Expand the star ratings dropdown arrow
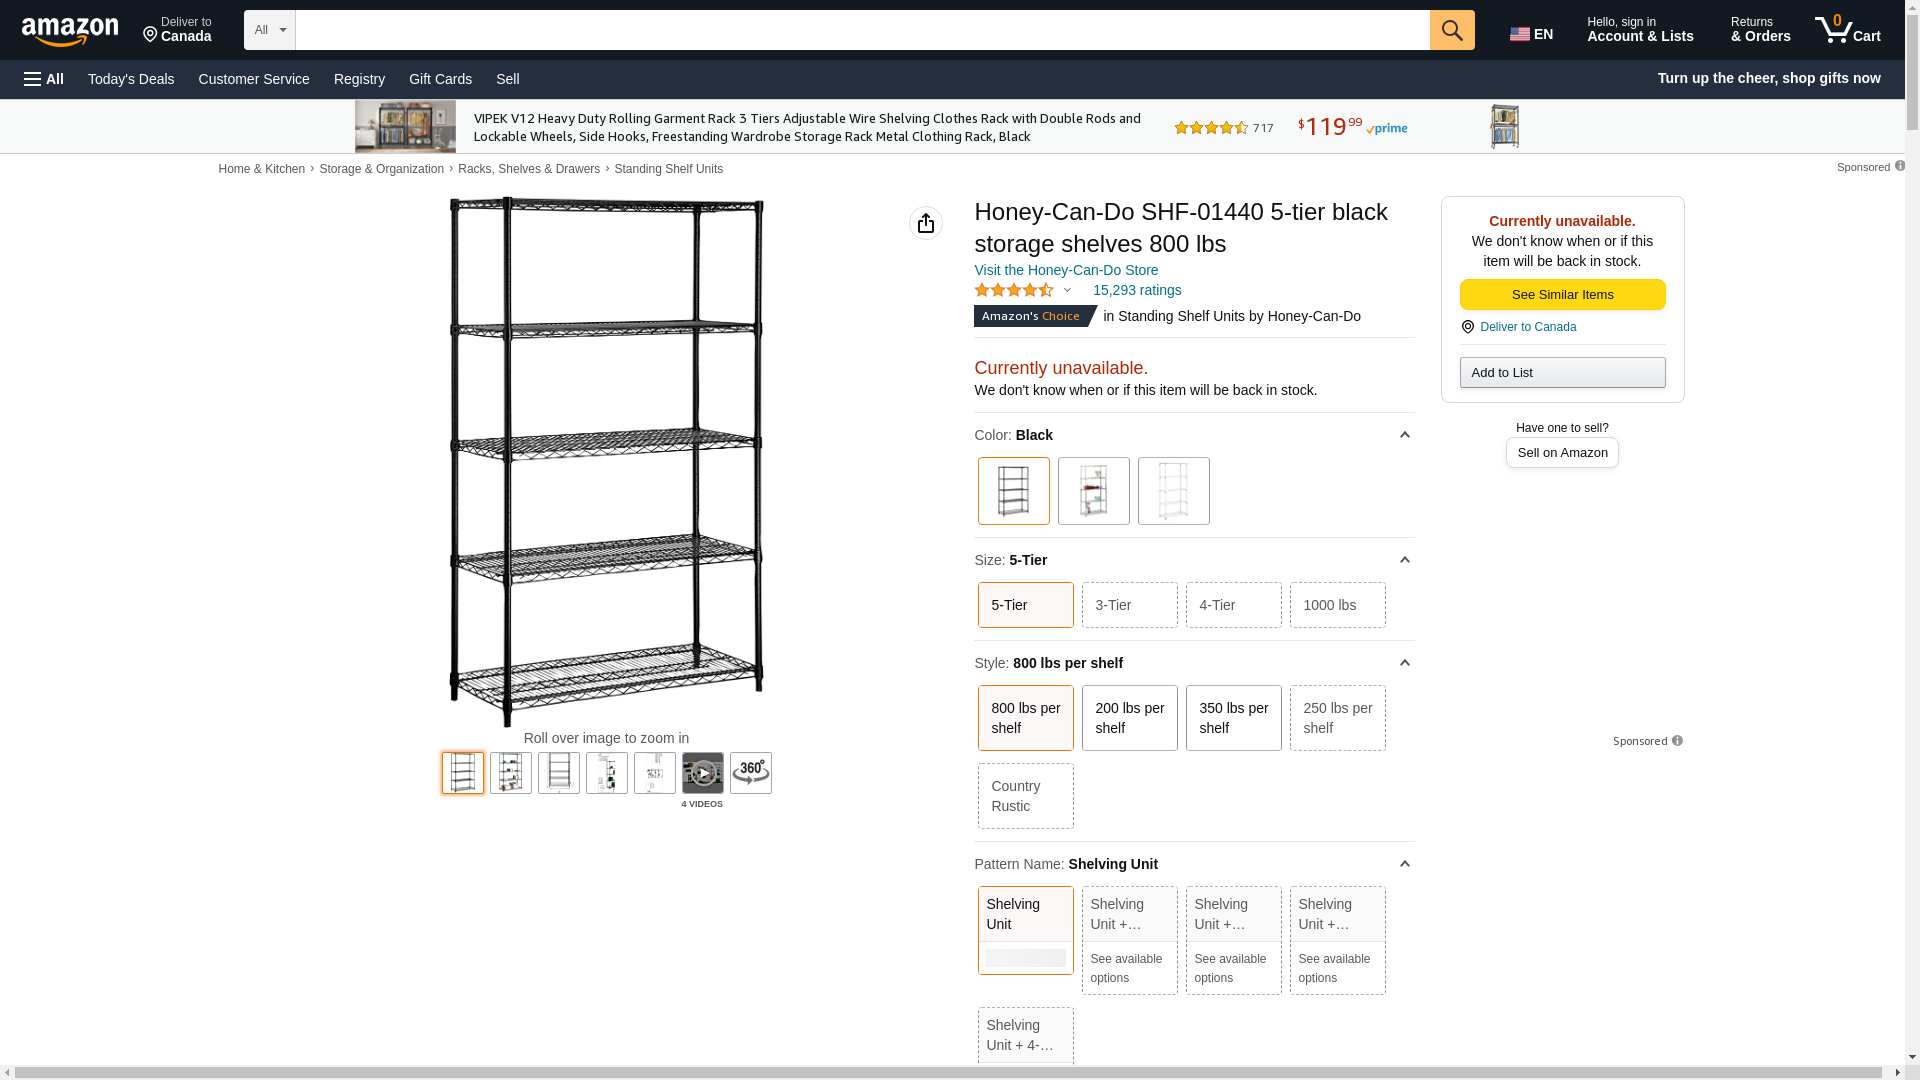 point(1067,291)
